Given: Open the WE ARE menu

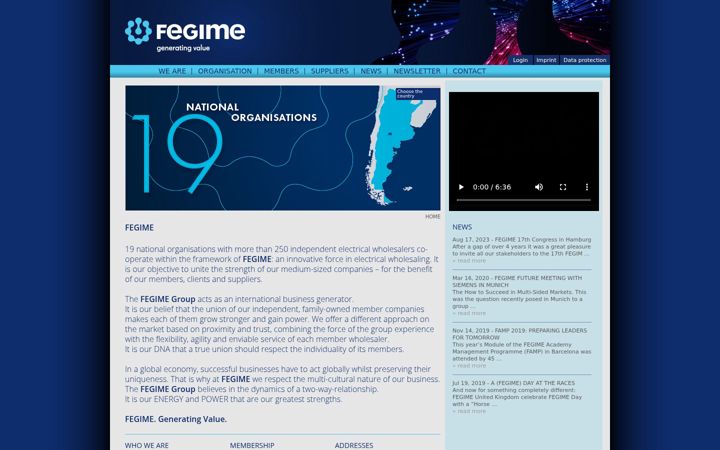Looking at the screenshot, I should [172, 71].
